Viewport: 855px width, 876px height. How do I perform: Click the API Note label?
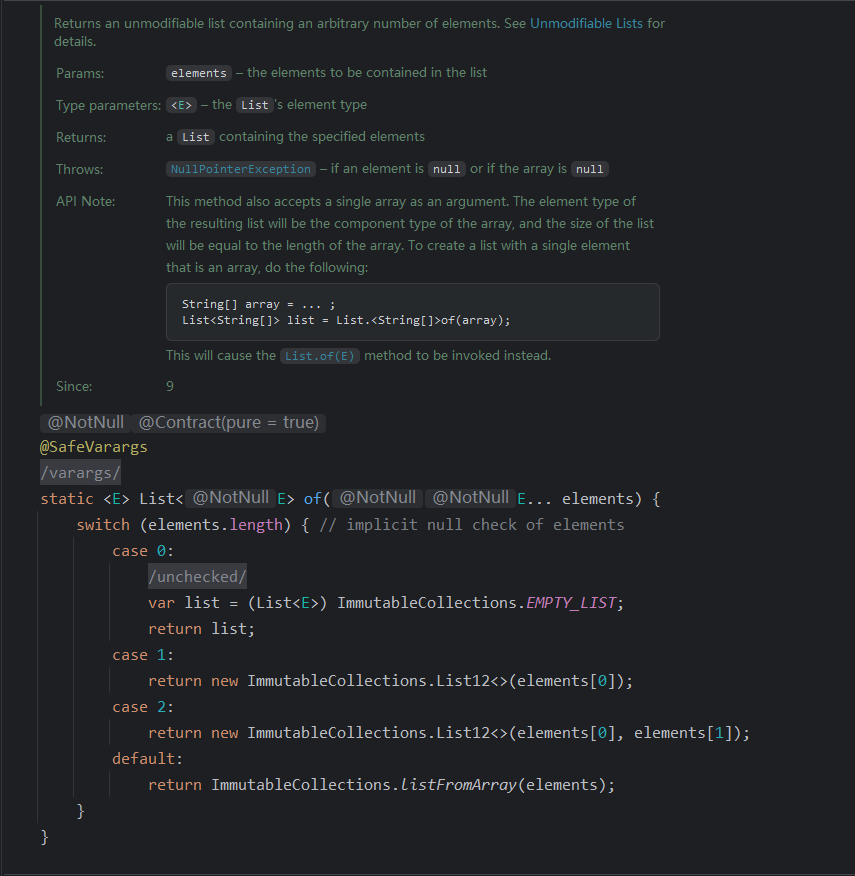(86, 202)
